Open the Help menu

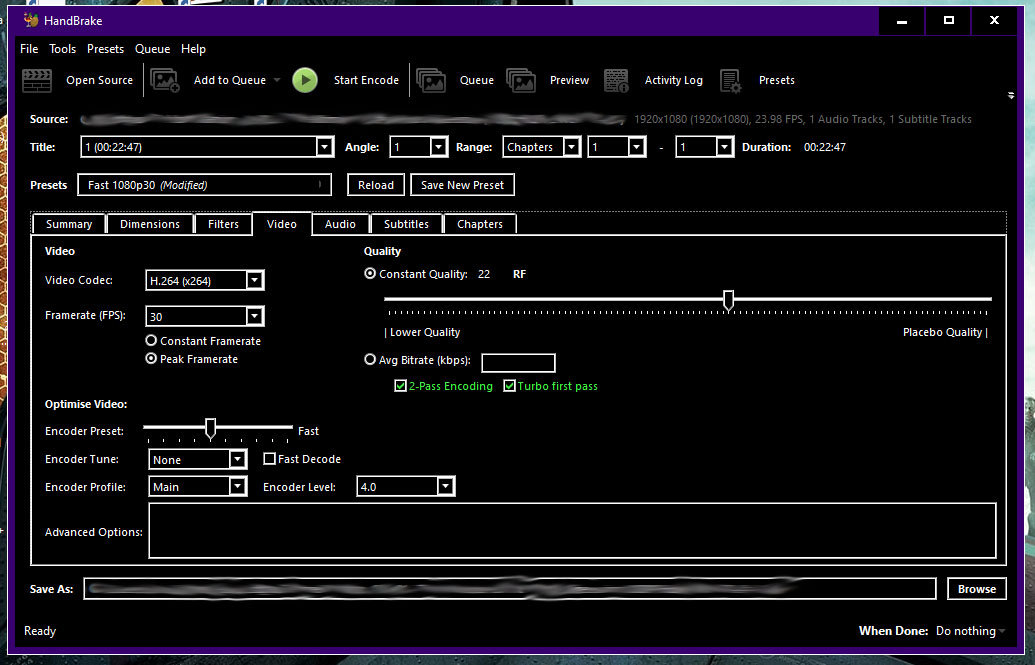click(x=193, y=49)
